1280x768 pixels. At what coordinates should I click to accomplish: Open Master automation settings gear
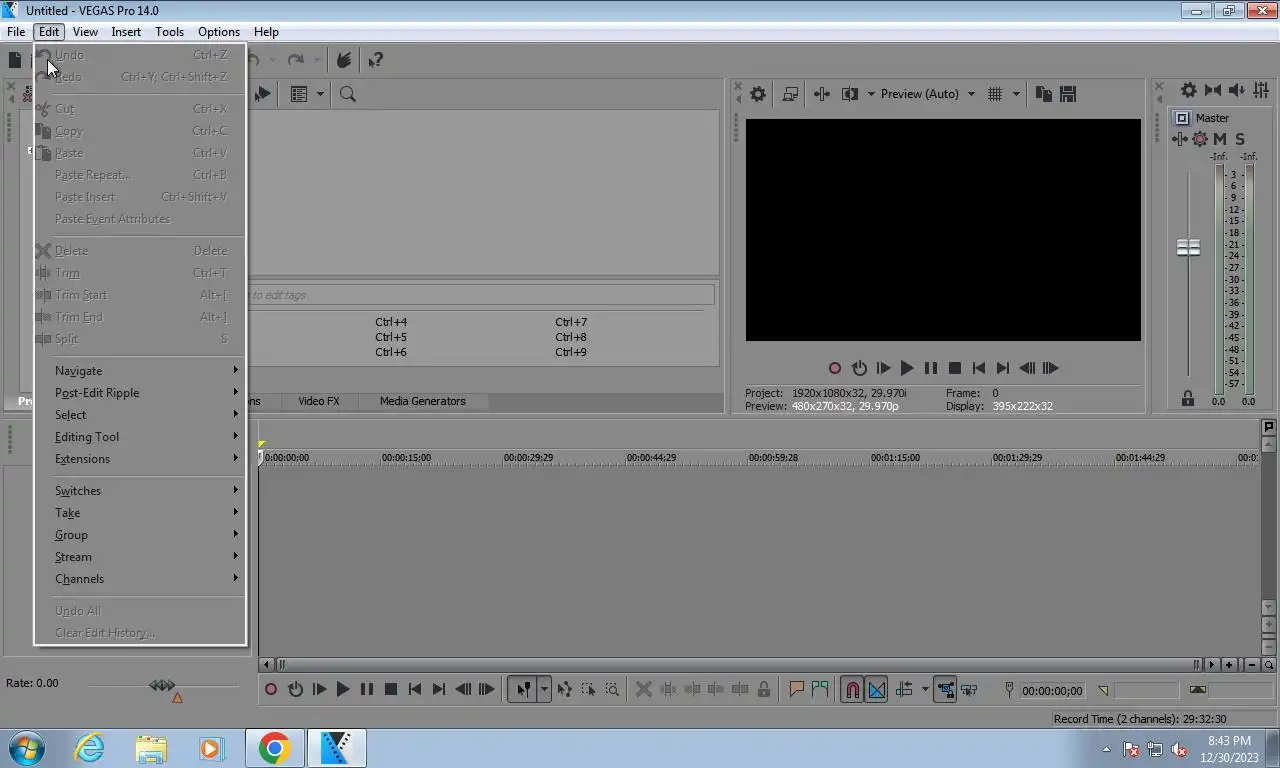[1200, 139]
